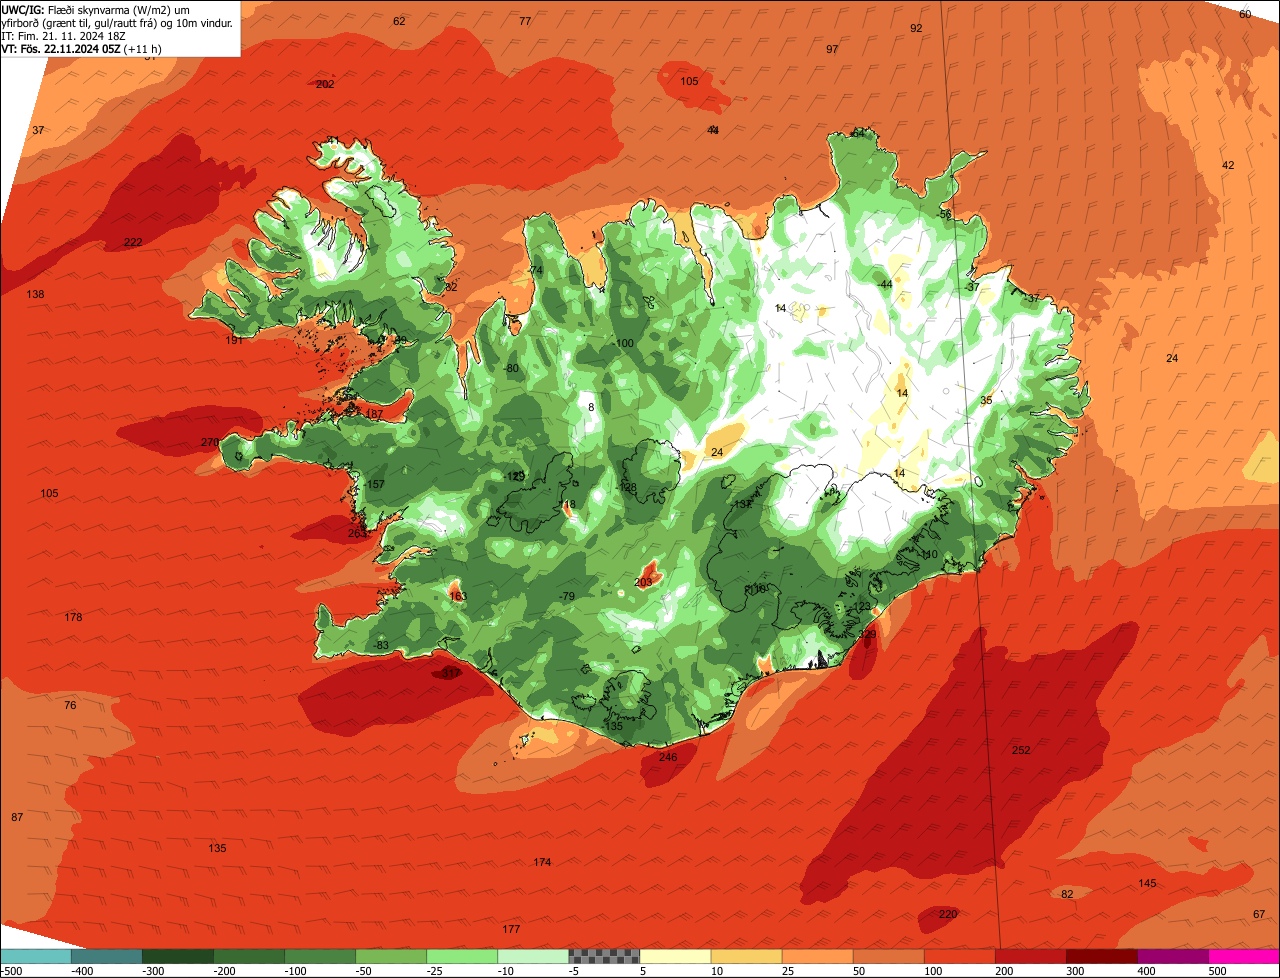Select the map value 67
The image size is (1280, 978).
[1259, 914]
